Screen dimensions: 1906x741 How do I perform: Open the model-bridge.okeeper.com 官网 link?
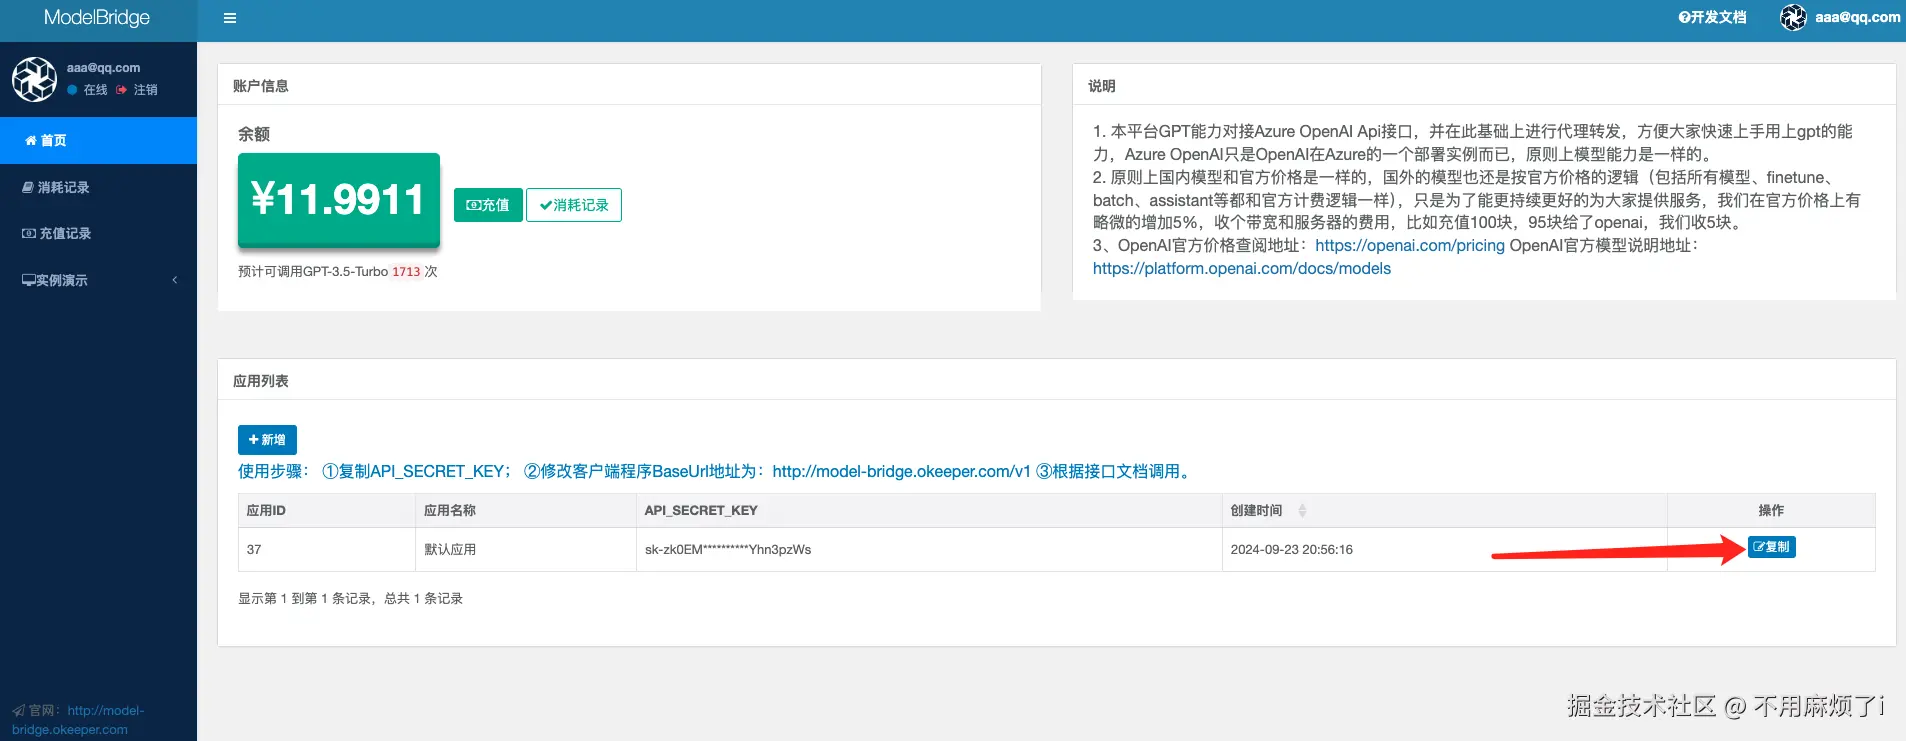(x=78, y=720)
